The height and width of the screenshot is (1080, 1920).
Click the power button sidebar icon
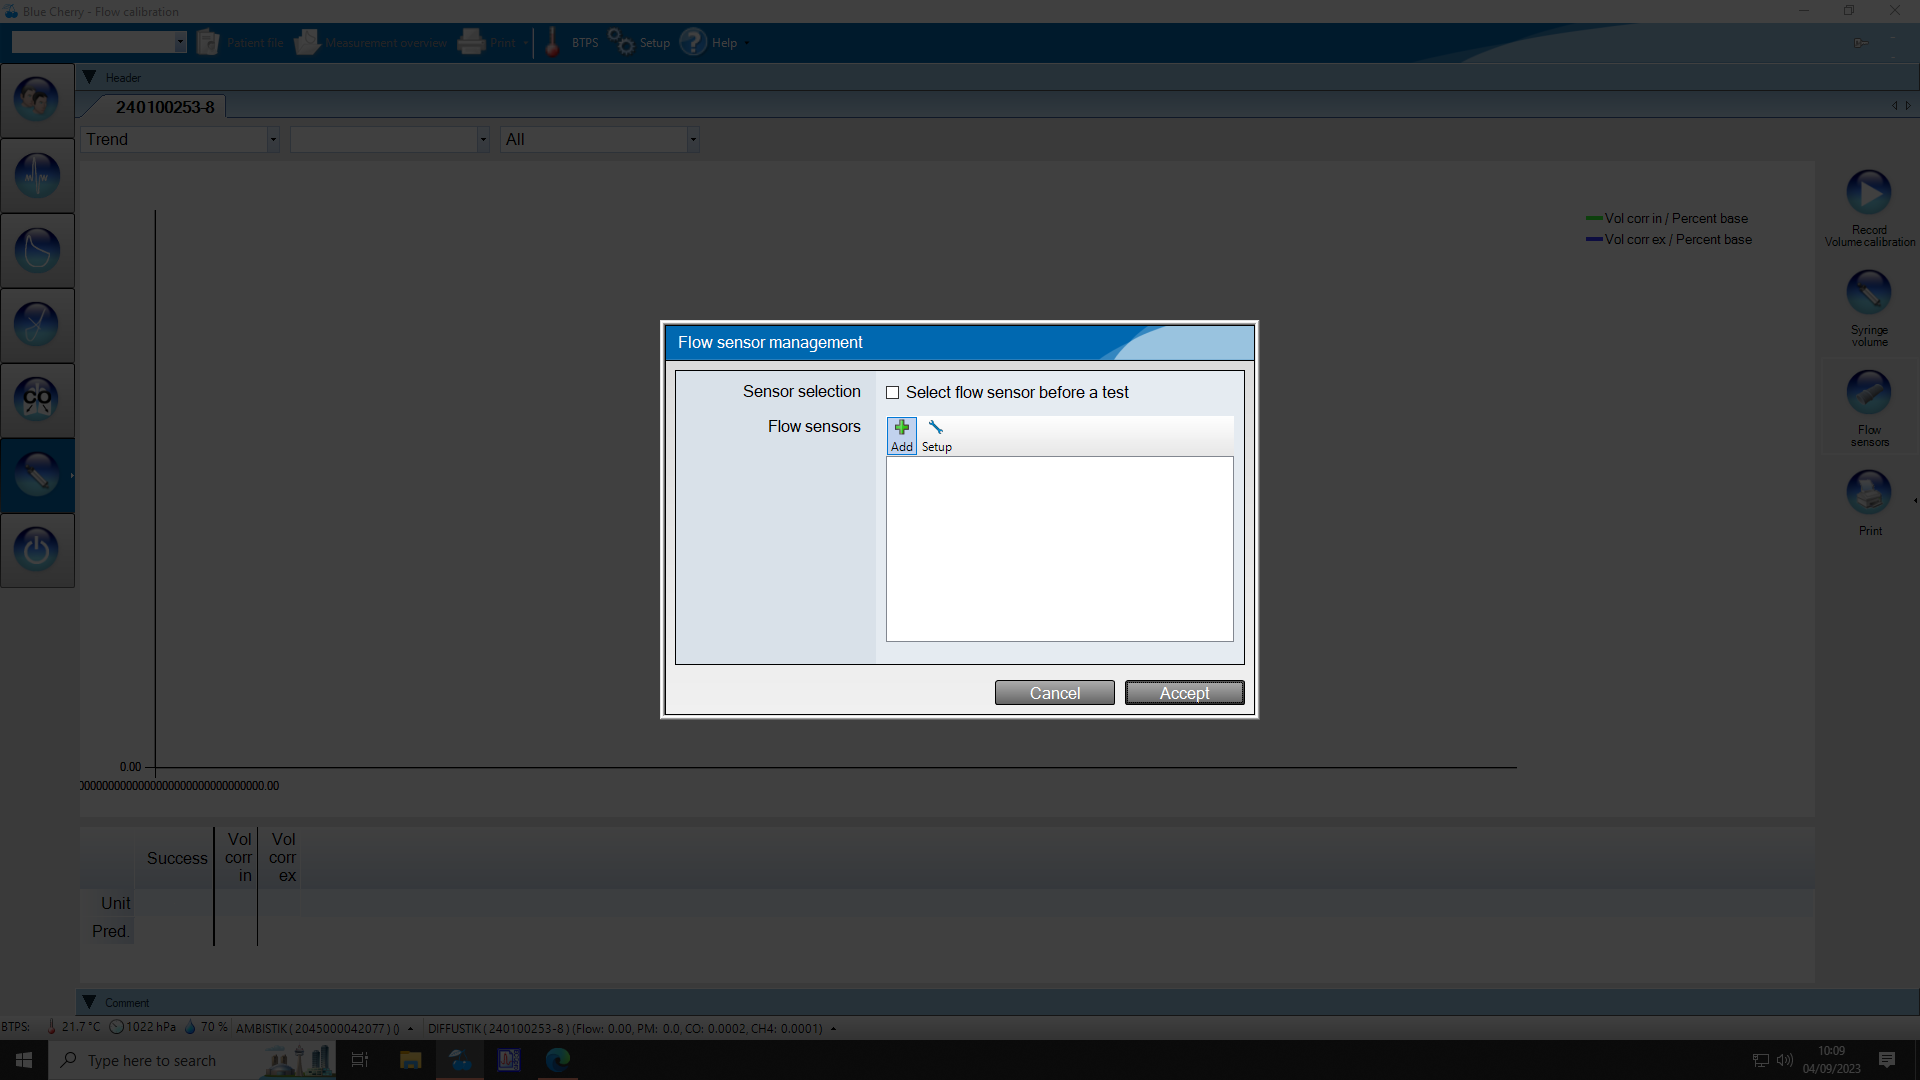click(37, 550)
